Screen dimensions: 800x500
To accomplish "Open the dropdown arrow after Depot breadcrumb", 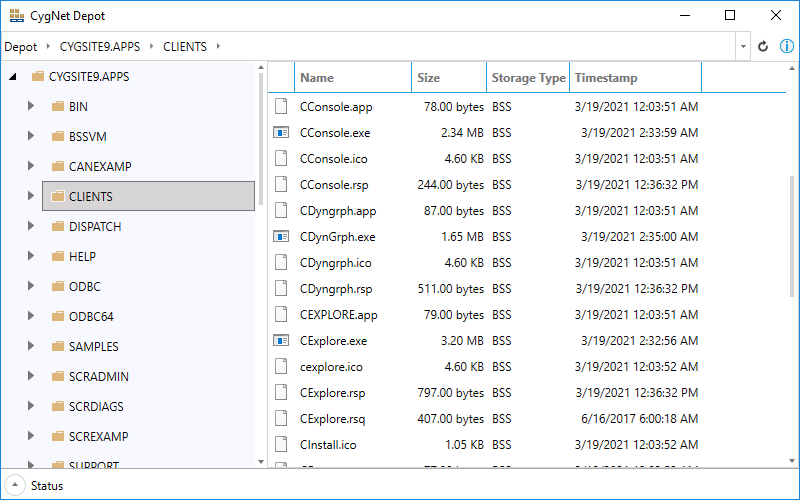I will coord(48,46).
